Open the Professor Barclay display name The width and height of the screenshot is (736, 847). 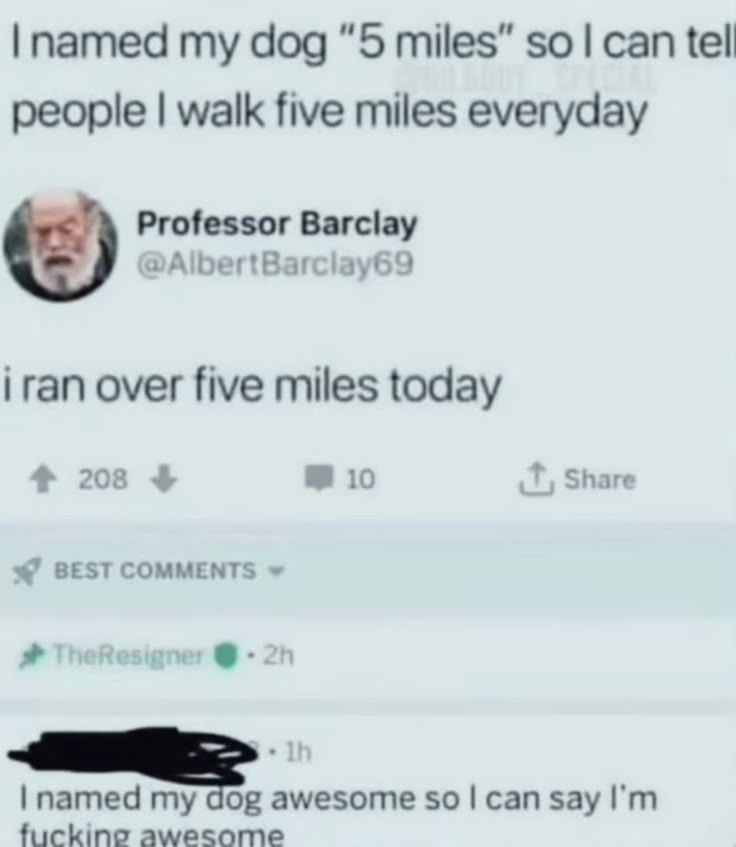[x=277, y=224]
